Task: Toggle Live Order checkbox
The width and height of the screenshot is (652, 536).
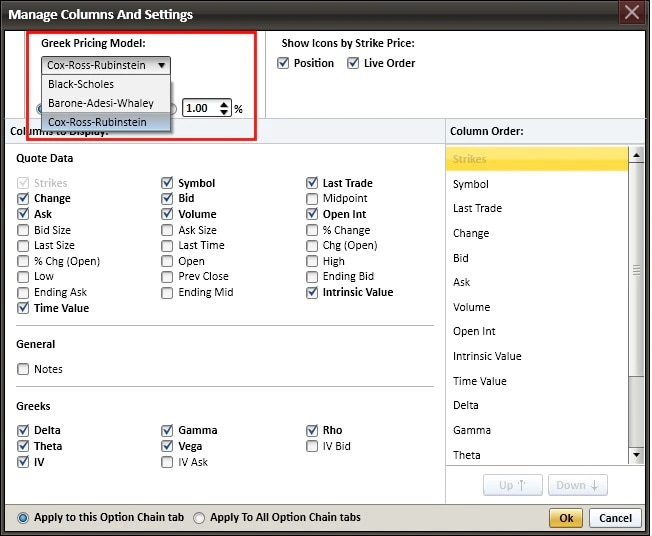Action: click(353, 64)
